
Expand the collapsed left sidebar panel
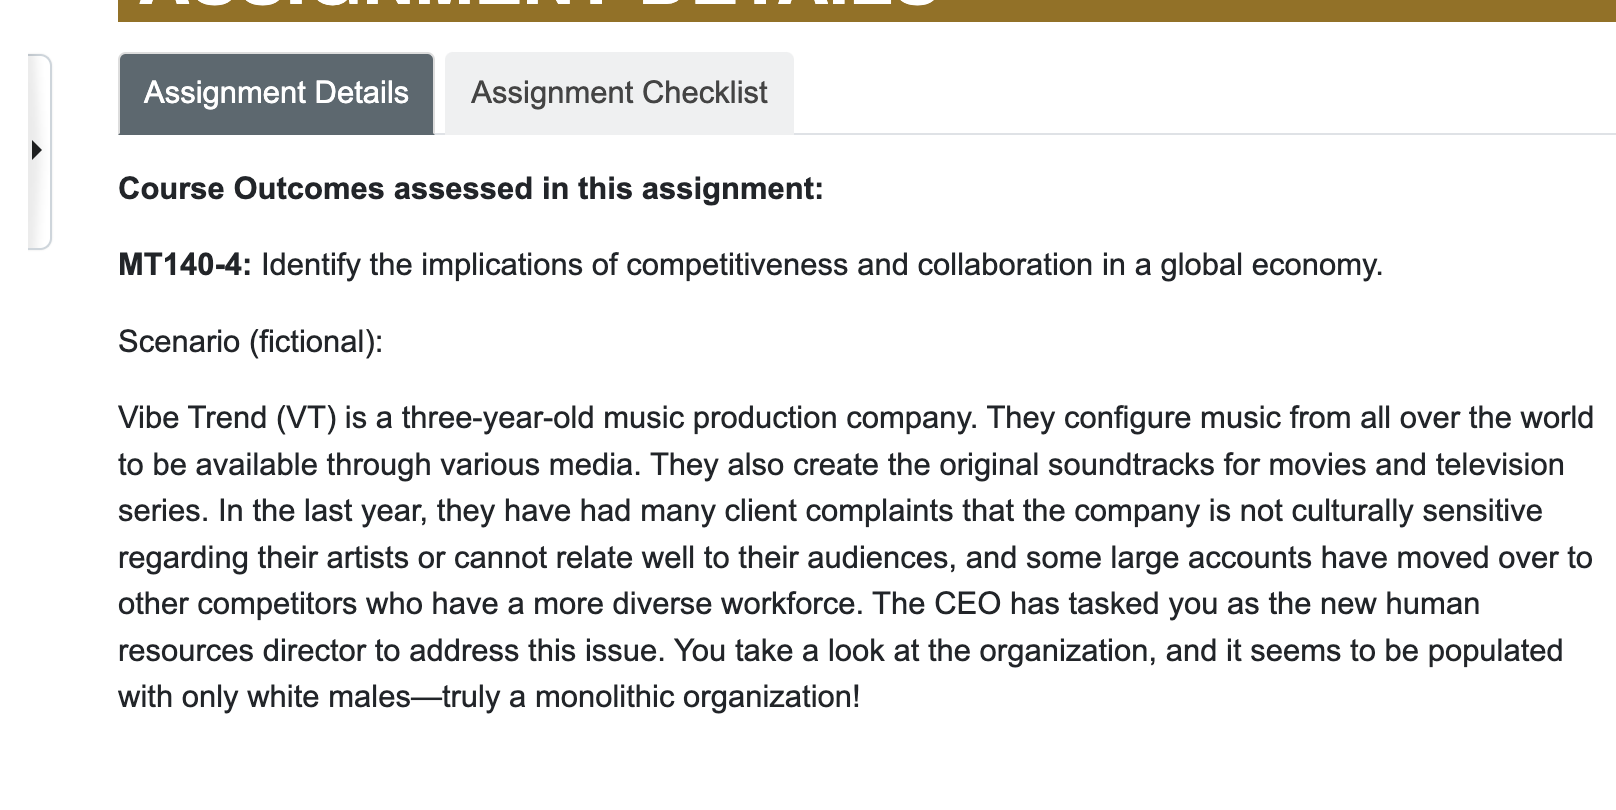pyautogui.click(x=36, y=150)
